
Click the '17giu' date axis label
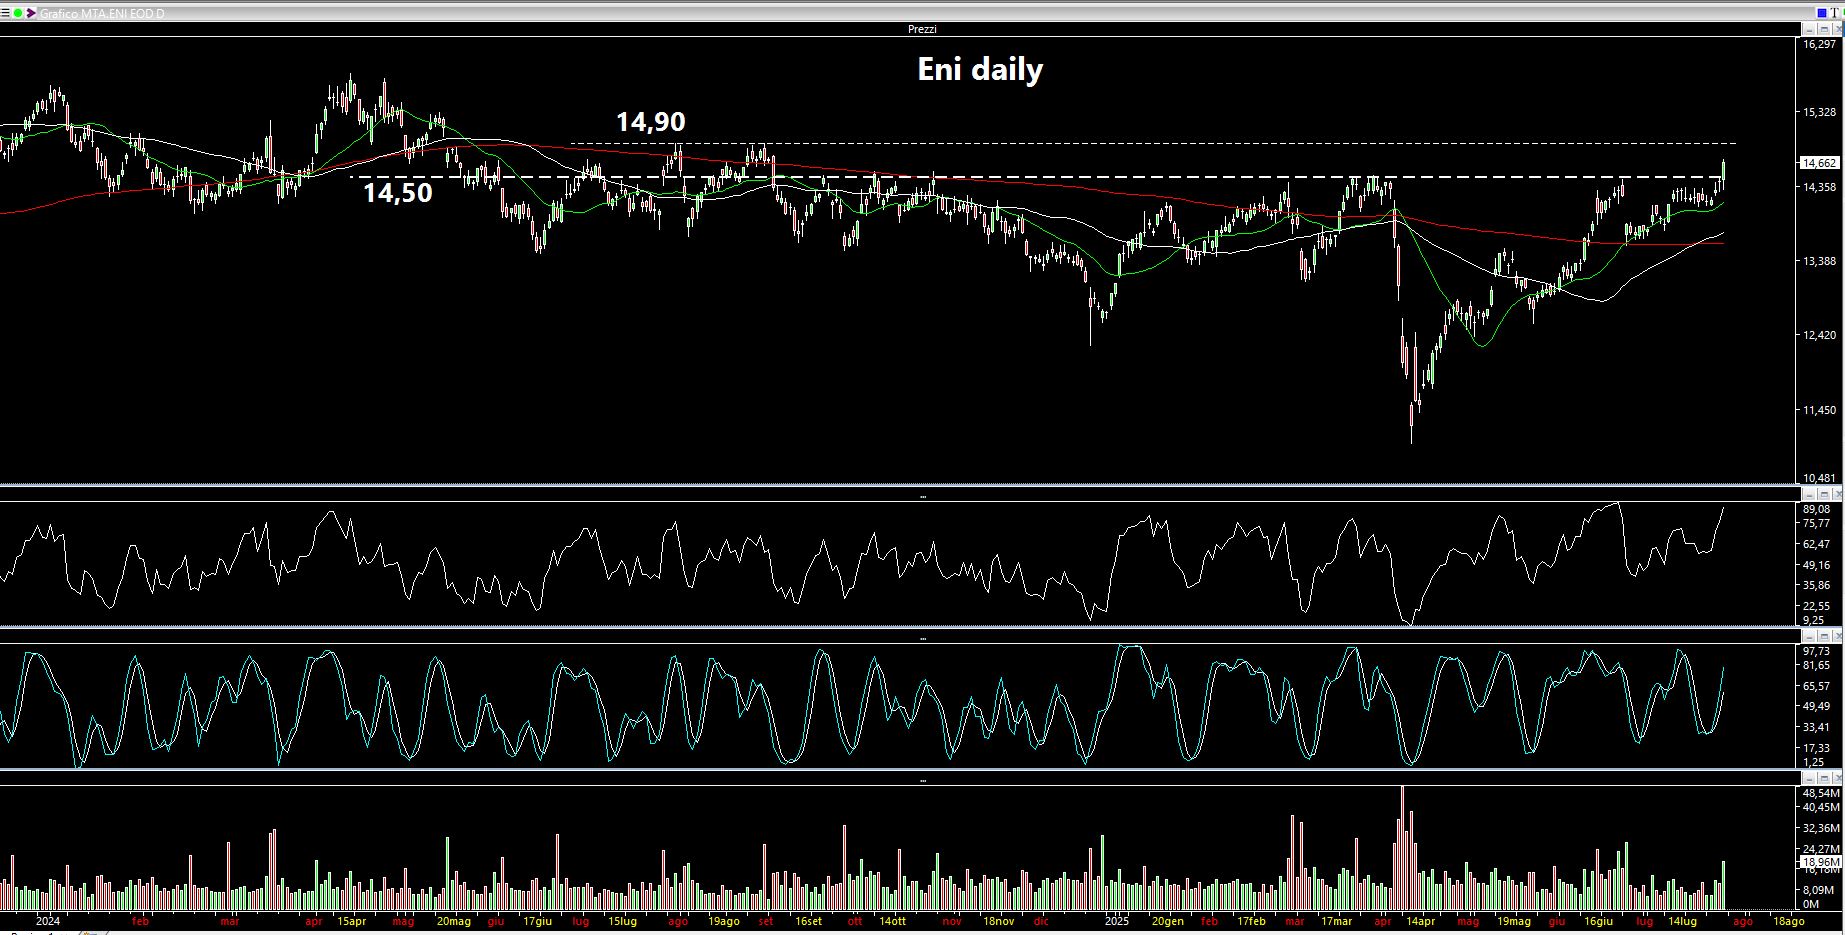coord(537,921)
